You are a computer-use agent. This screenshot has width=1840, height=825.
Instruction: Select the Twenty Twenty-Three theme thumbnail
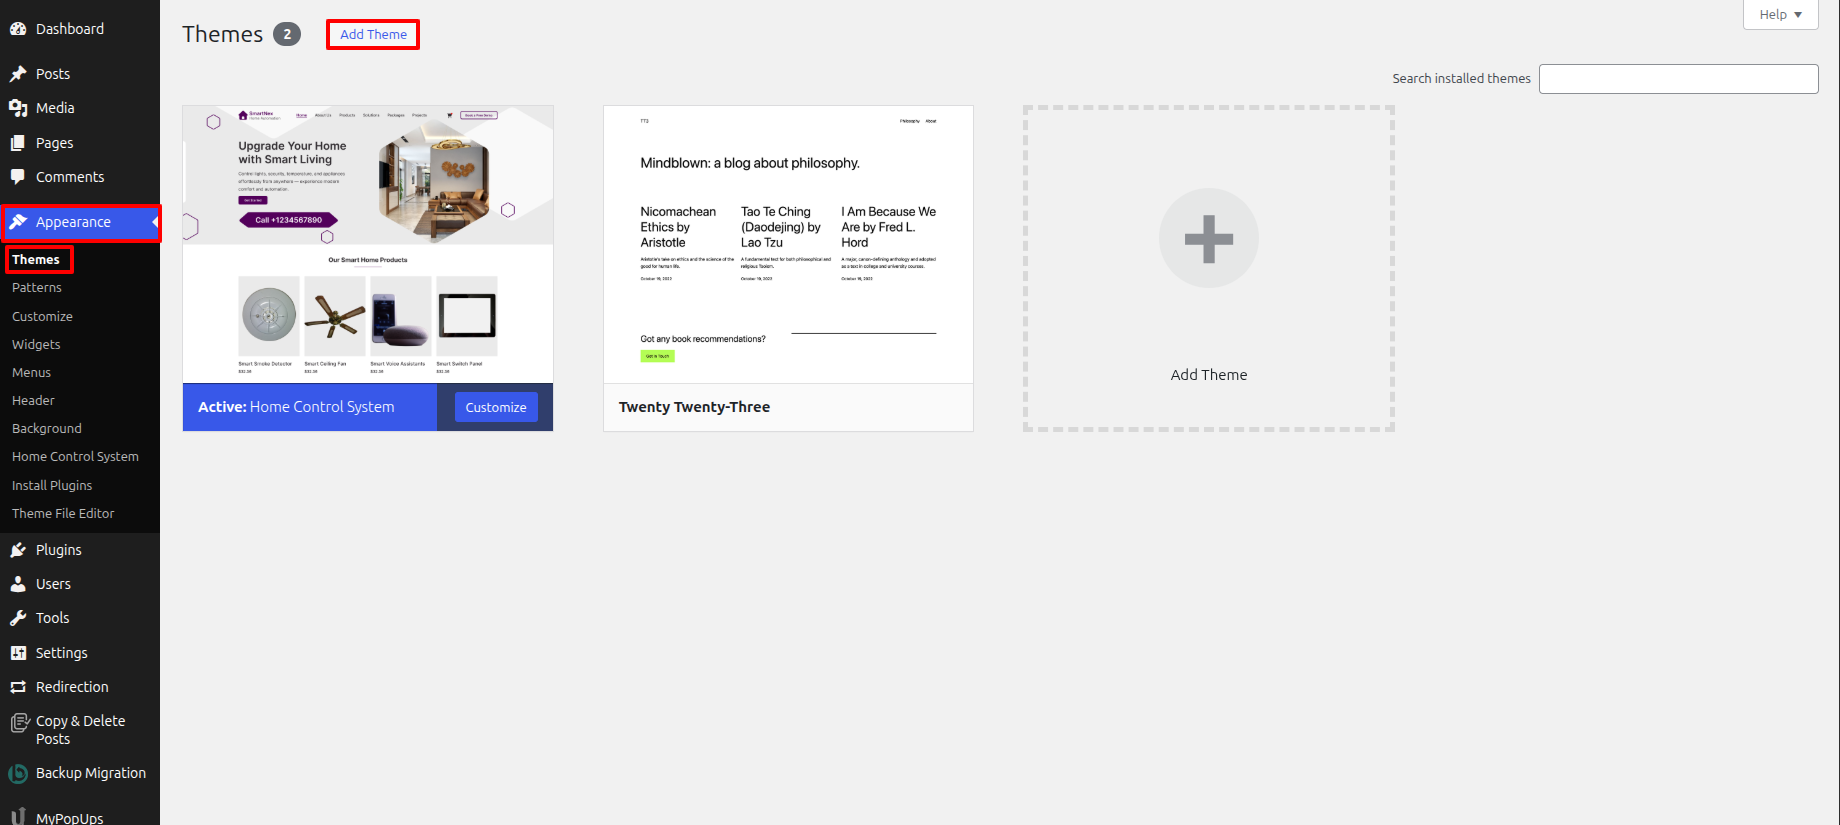(x=788, y=244)
